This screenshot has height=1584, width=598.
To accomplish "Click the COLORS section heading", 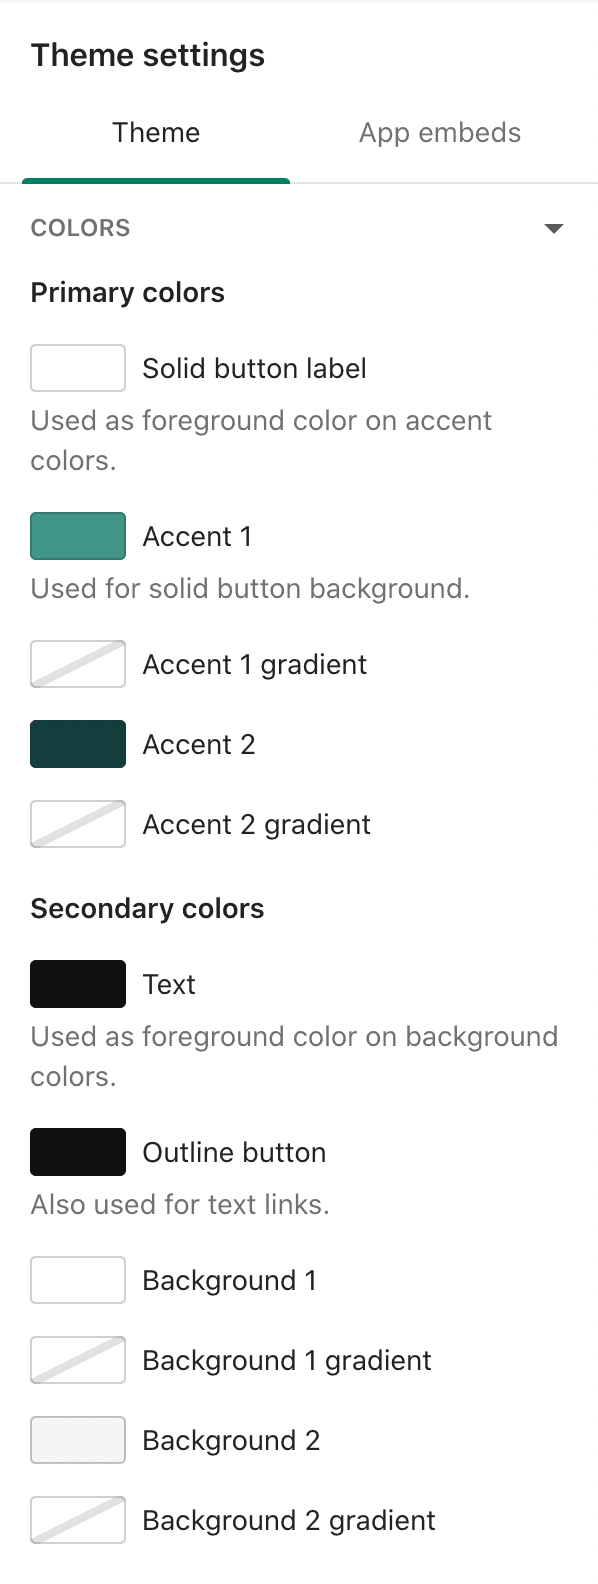I will [x=80, y=228].
